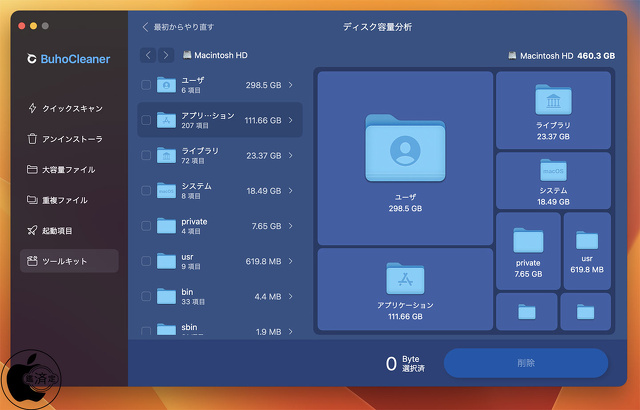Check the private folder checkbox
The image size is (640, 410).
coord(146,226)
